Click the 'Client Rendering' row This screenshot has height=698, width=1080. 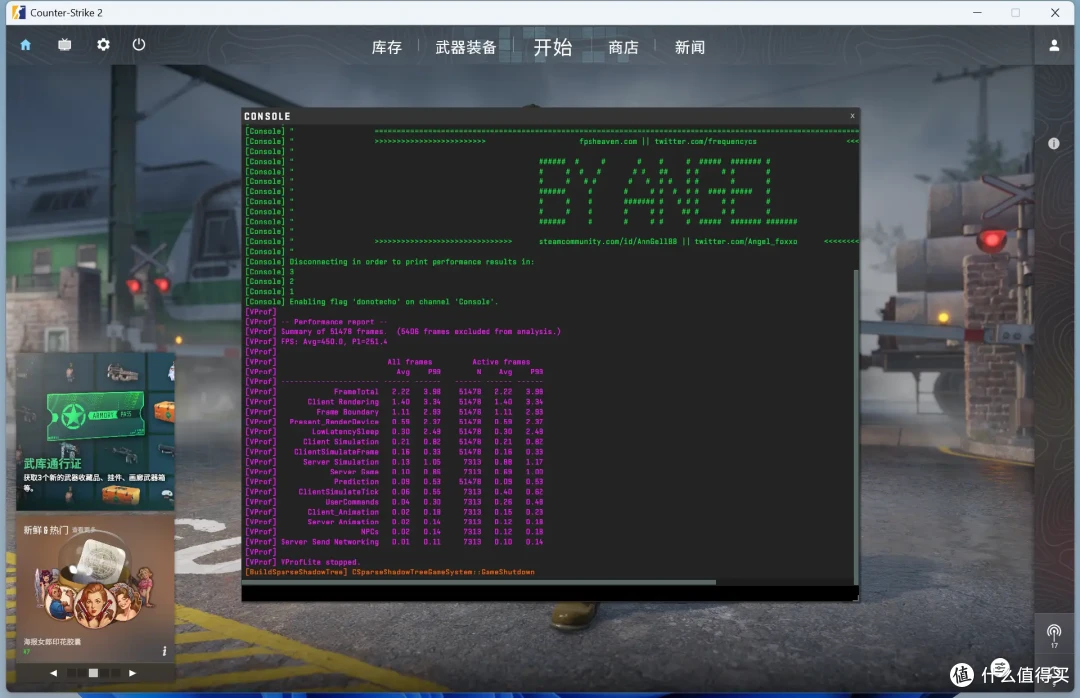(395, 402)
